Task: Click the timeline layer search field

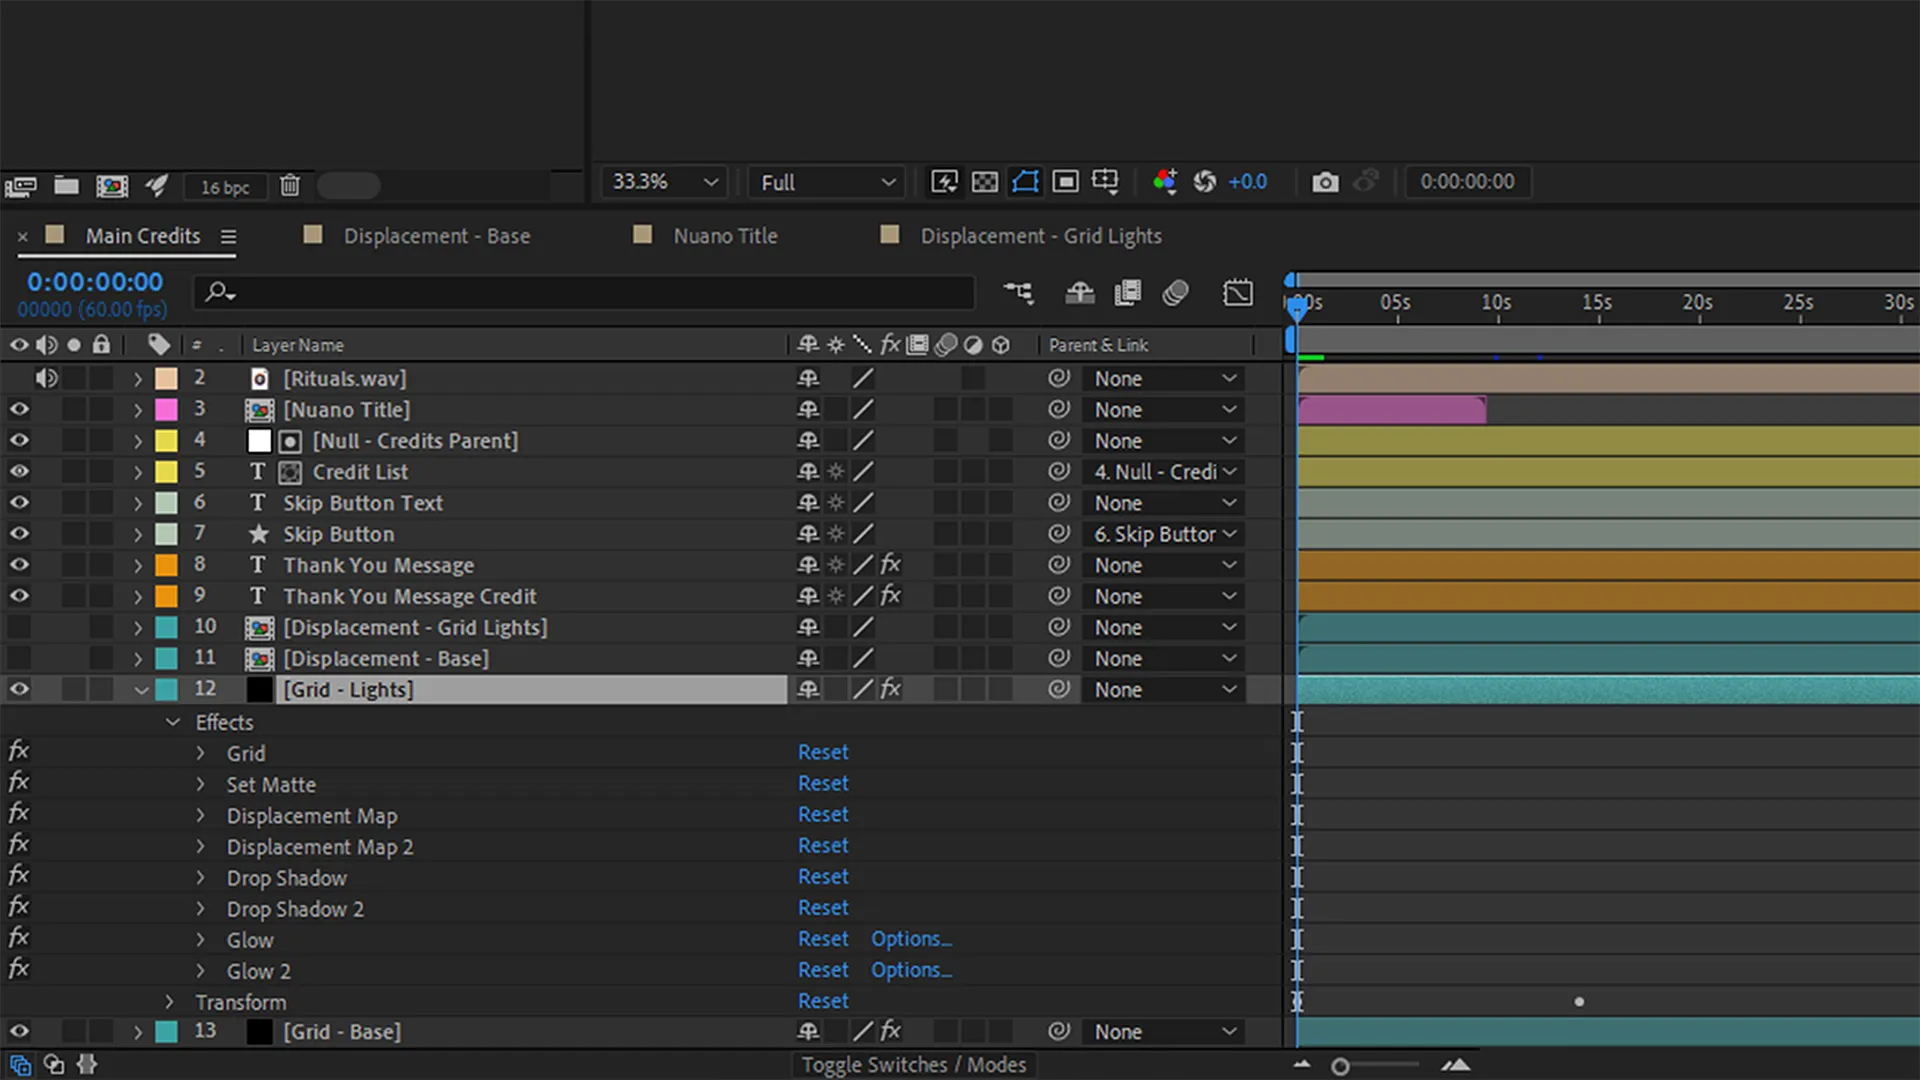Action: [585, 293]
